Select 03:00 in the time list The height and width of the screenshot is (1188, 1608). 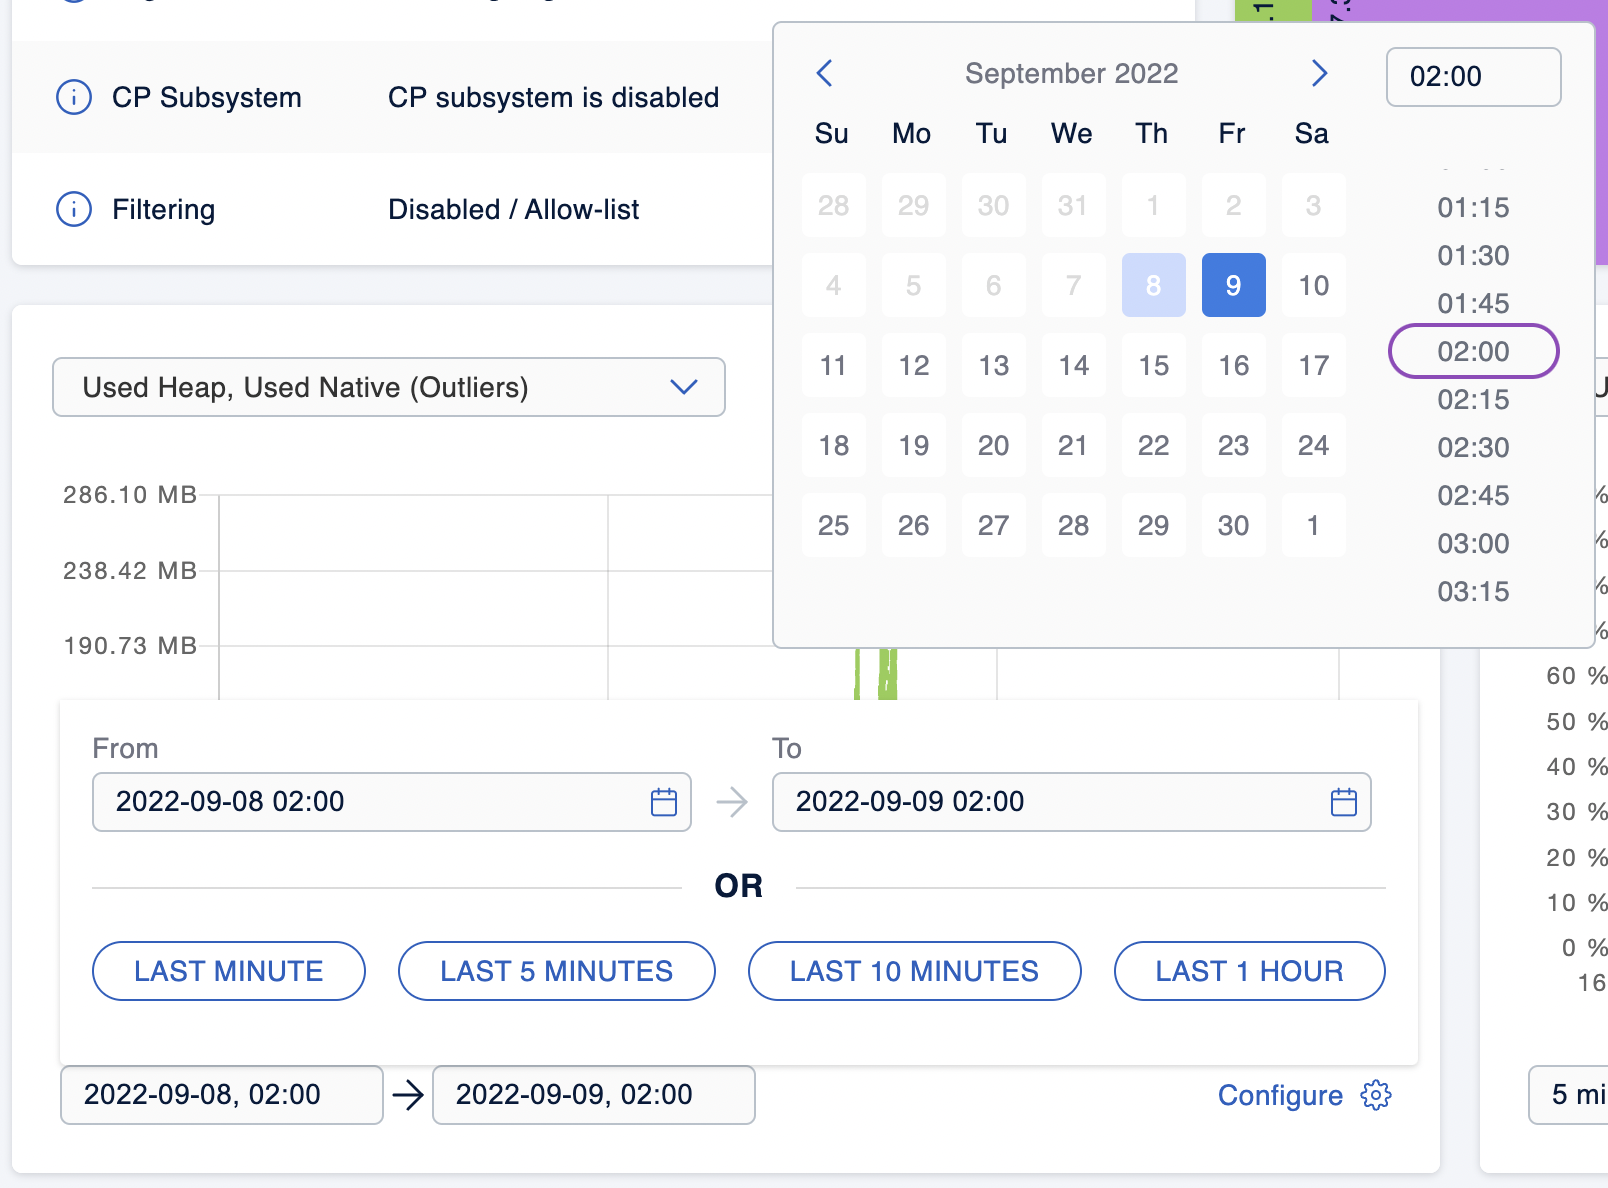click(x=1473, y=544)
